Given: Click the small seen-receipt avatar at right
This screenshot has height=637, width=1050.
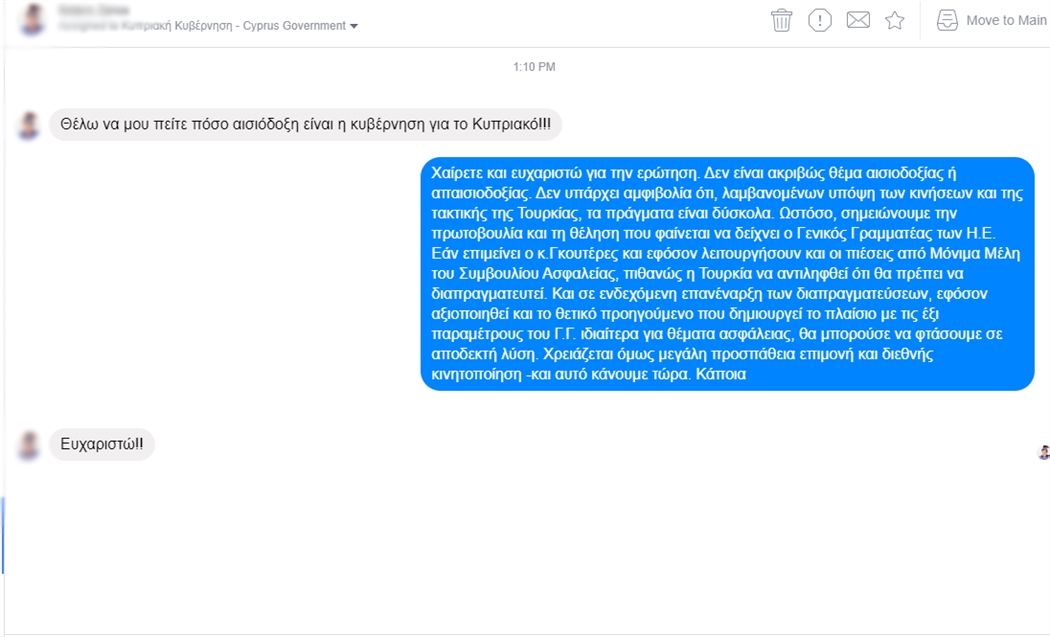Looking at the screenshot, I should [x=1043, y=453].
